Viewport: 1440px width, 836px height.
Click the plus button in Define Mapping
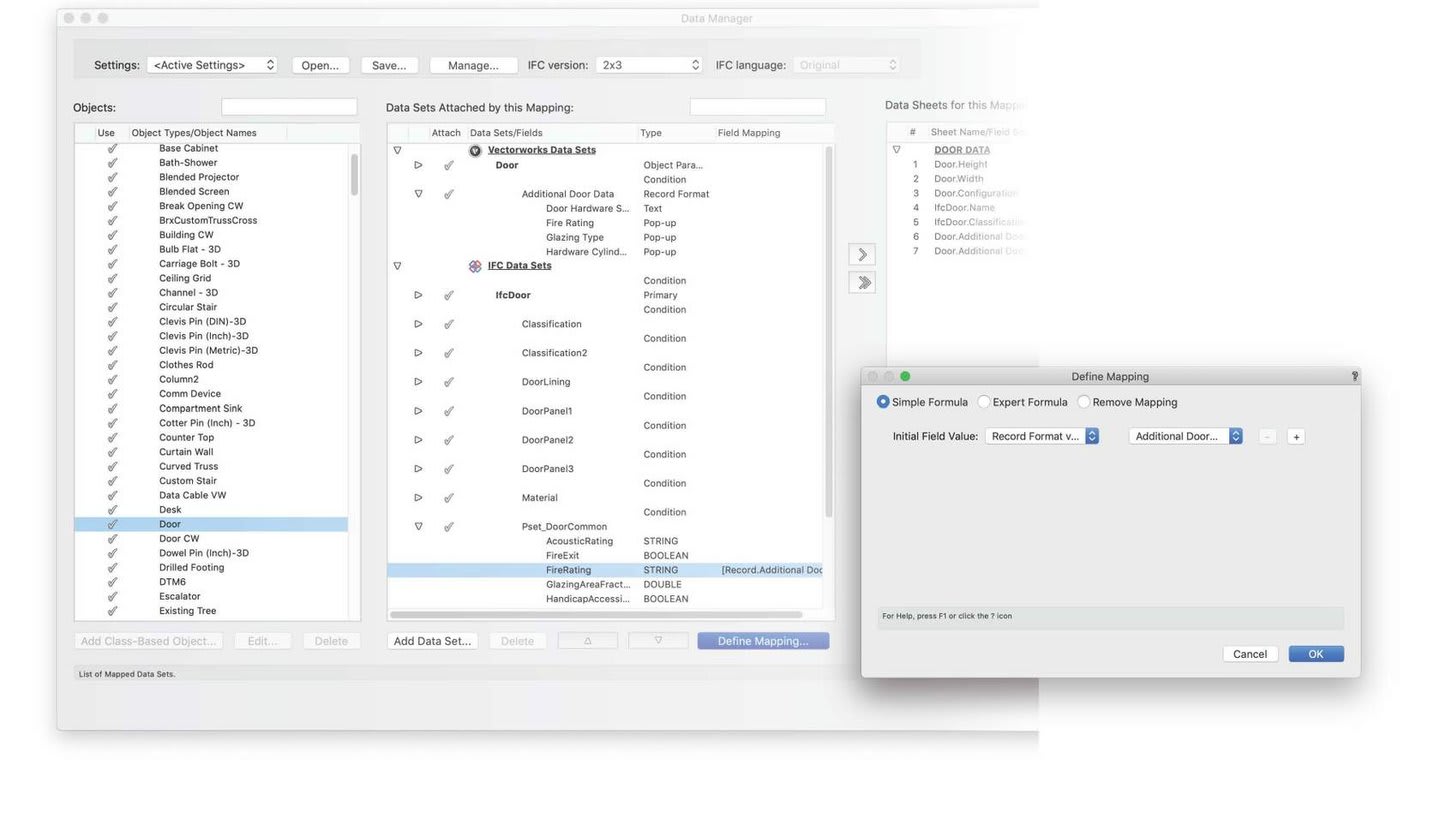(x=1295, y=437)
